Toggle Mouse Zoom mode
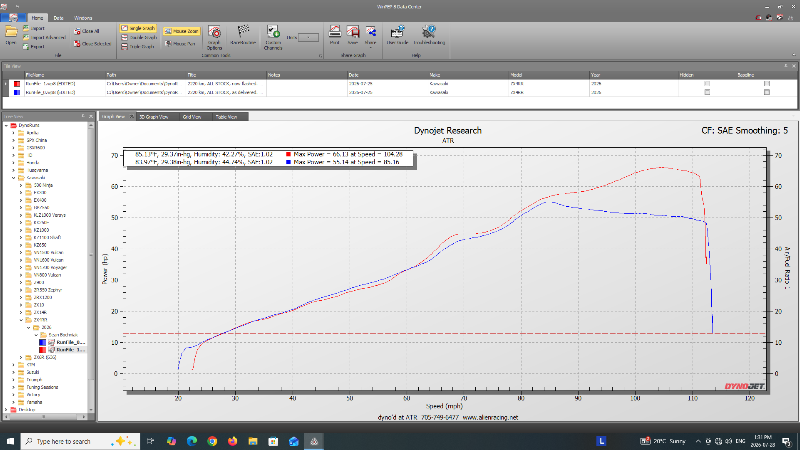Image resolution: width=800 pixels, height=450 pixels. 182,31
